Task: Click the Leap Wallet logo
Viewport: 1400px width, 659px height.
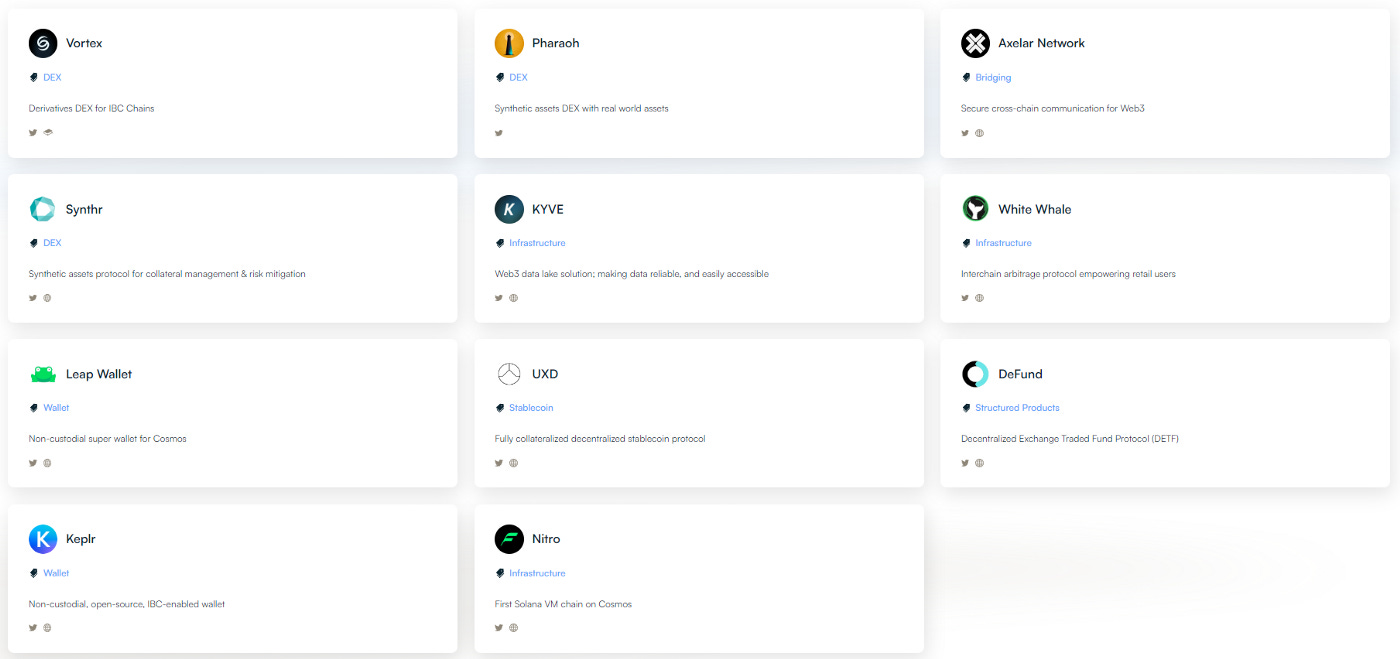Action: tap(42, 373)
